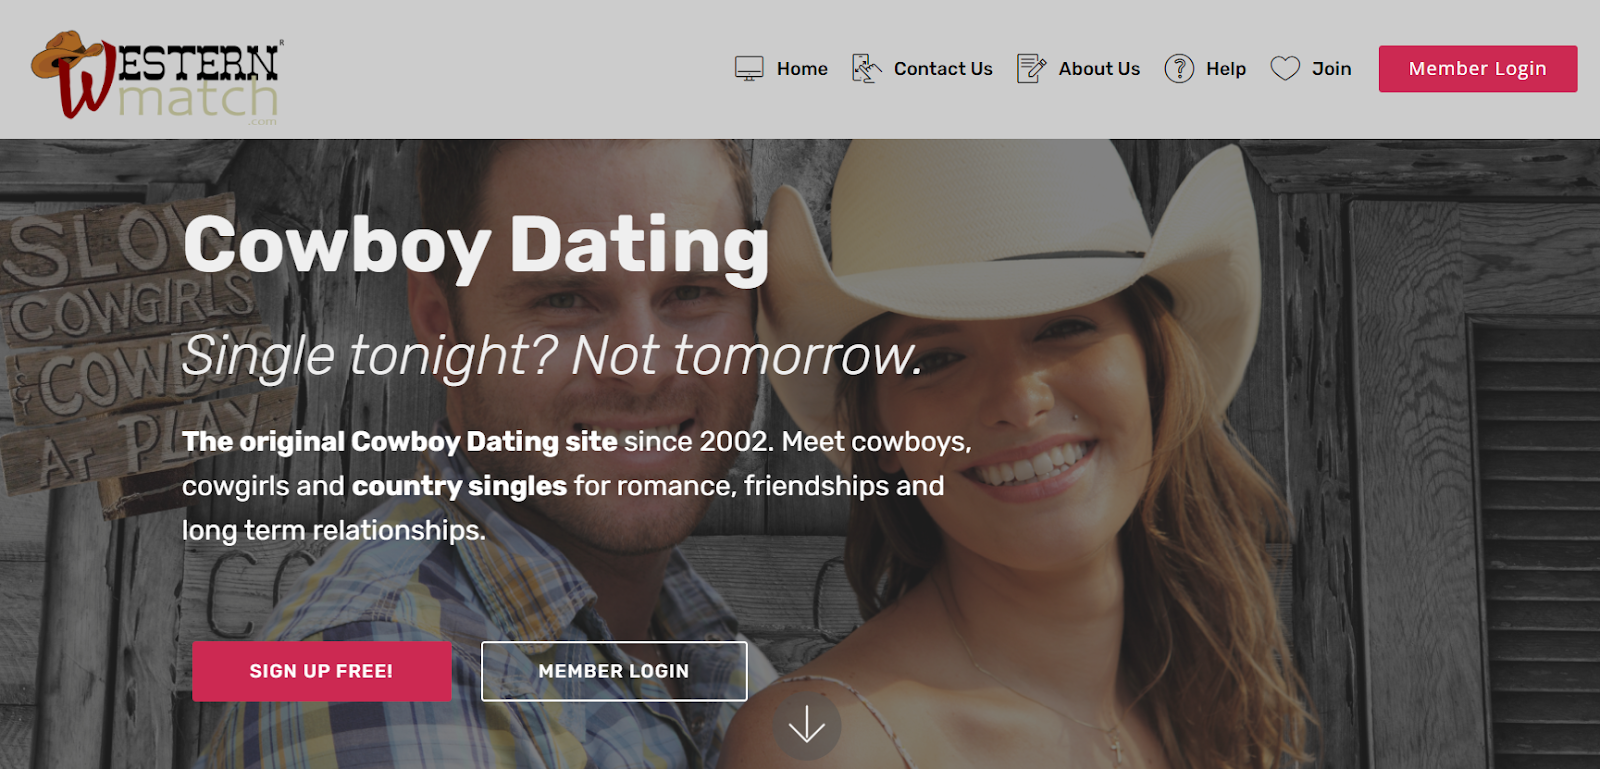Viewport: 1600px width, 769px height.
Task: Click the Cowboy Dating heading
Action: [477, 245]
